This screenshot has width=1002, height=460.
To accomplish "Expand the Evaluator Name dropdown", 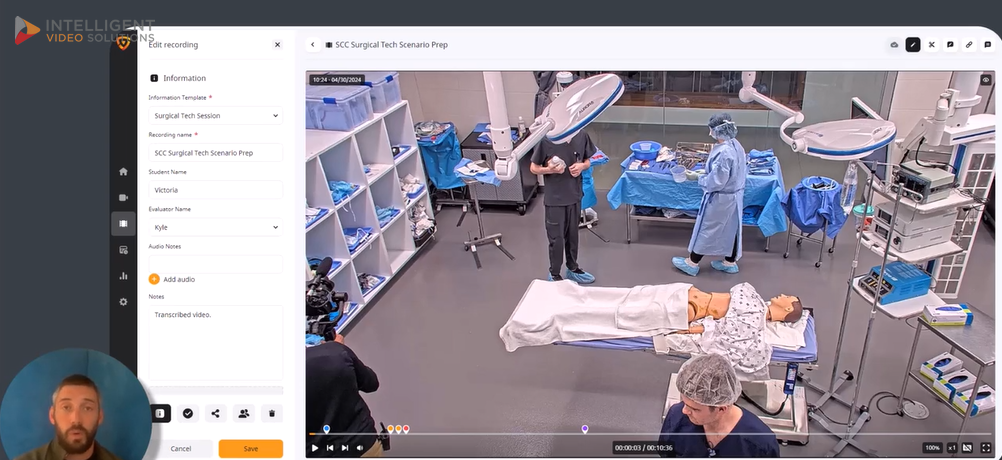I will pos(215,227).
